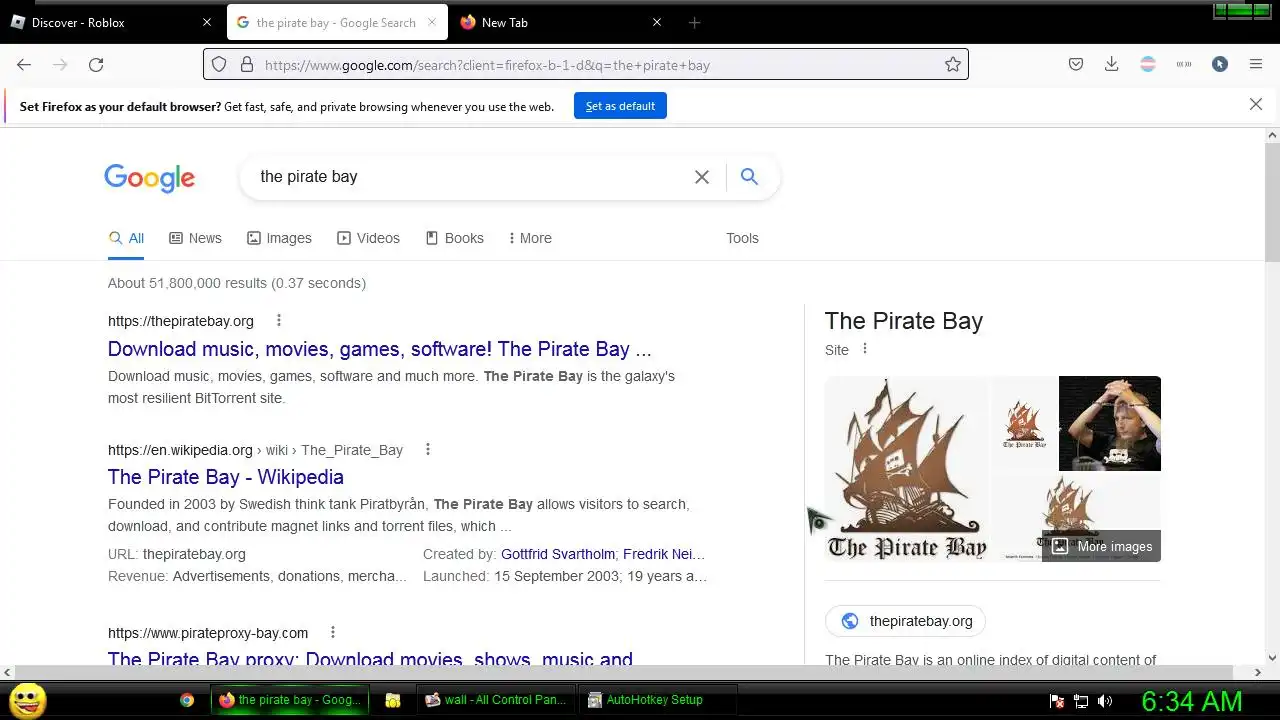Viewport: 1280px width, 720px height.
Task: Click the striped flag extension icon
Action: coord(1148,64)
